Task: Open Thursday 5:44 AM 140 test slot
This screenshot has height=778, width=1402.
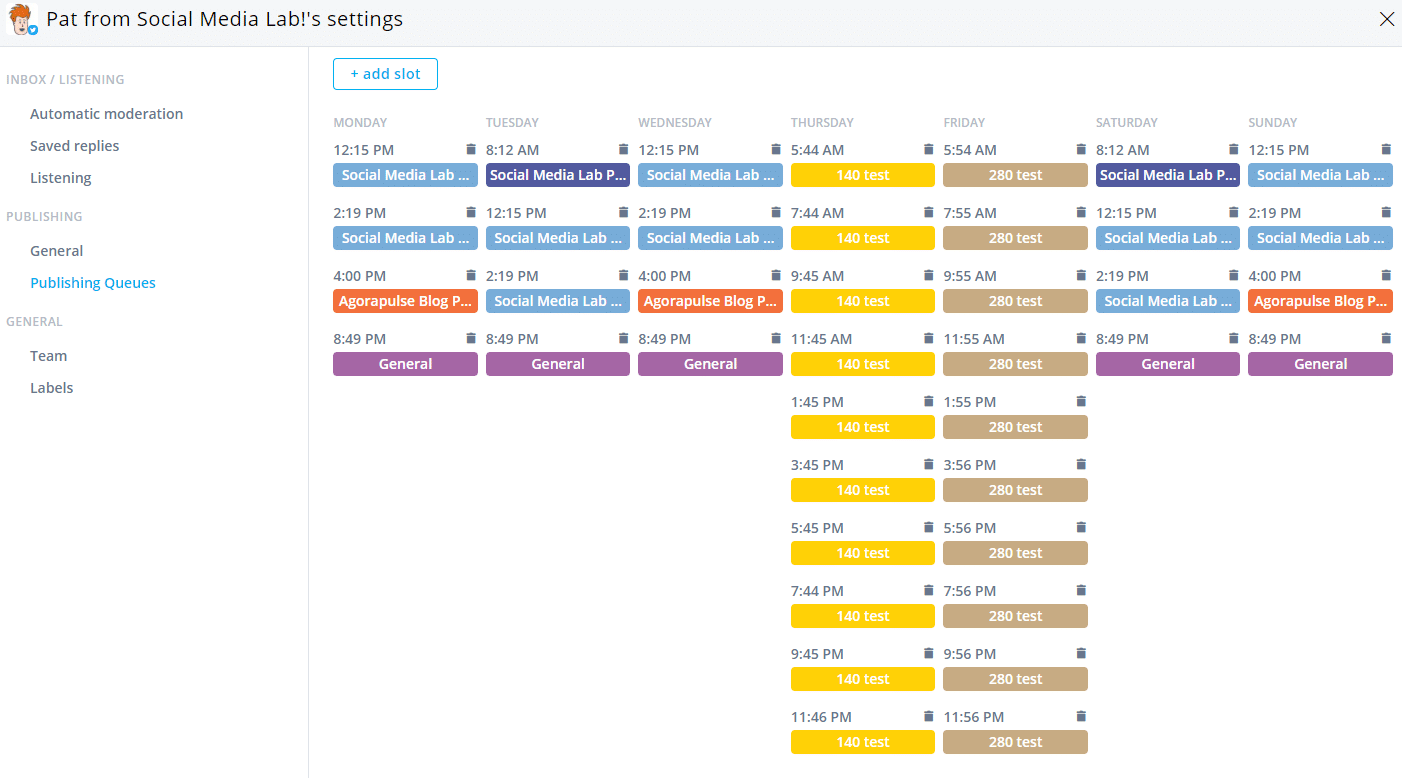Action: [863, 175]
